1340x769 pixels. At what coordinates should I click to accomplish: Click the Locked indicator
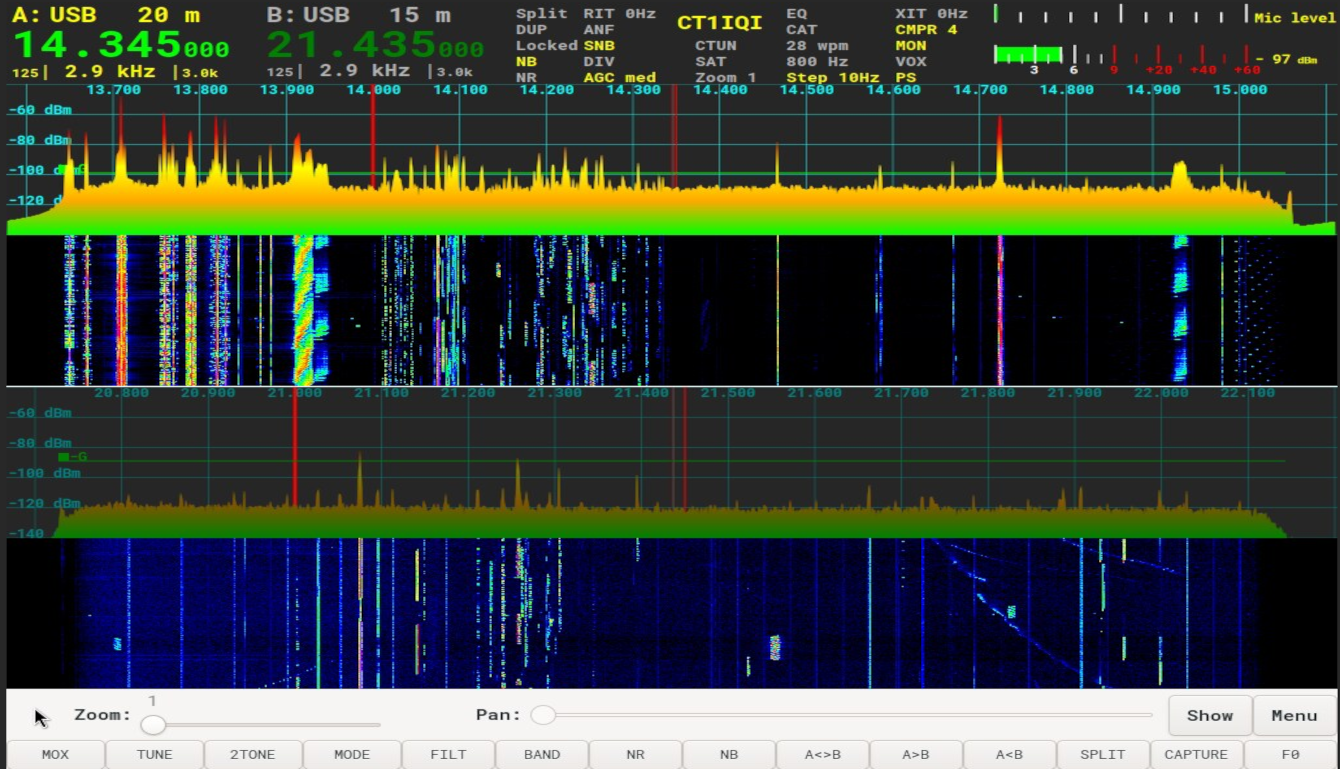click(546, 45)
